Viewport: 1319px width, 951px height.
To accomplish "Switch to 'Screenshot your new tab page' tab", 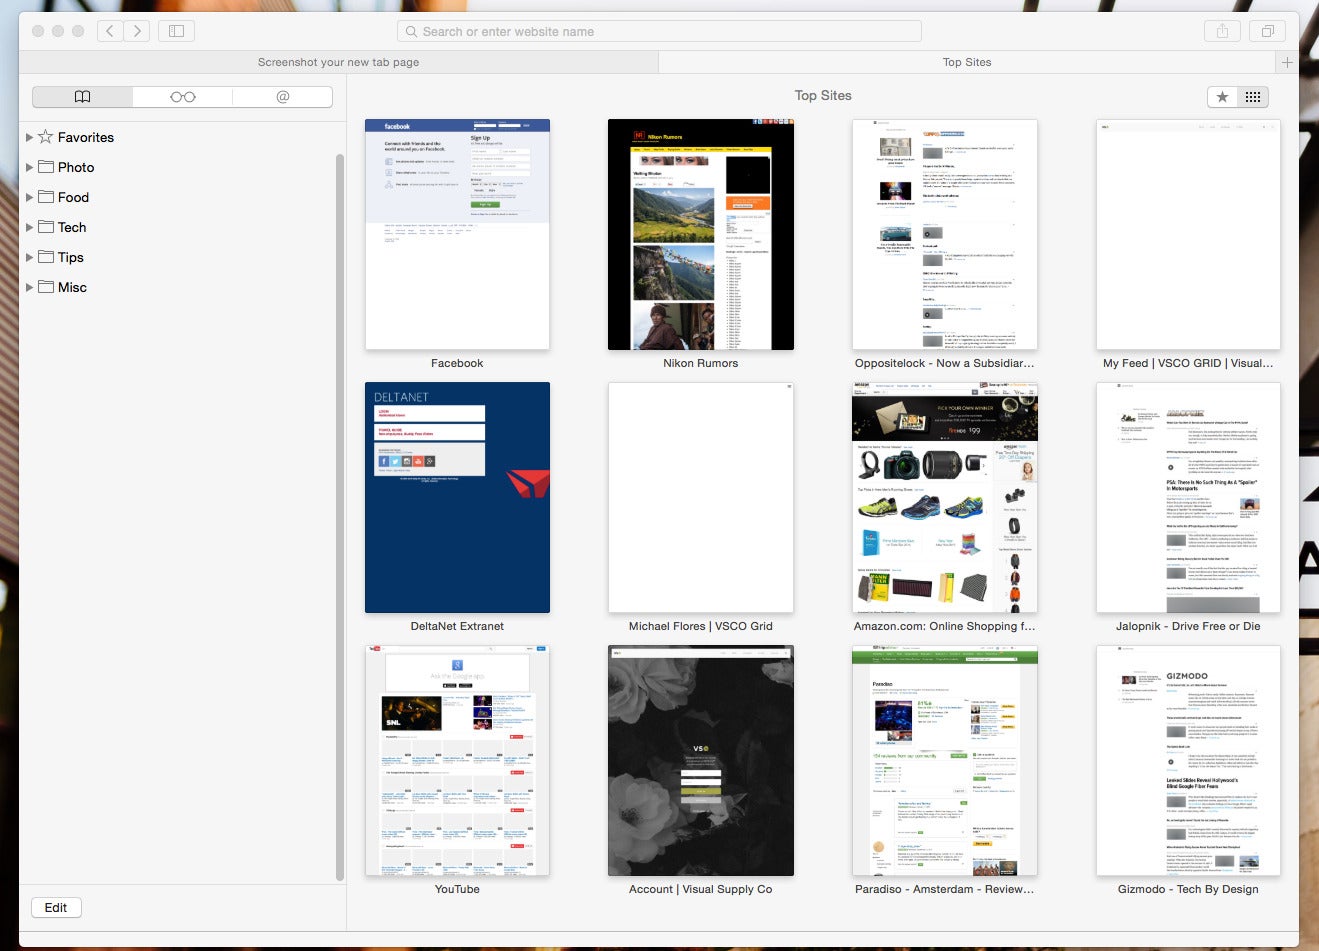I will [338, 62].
